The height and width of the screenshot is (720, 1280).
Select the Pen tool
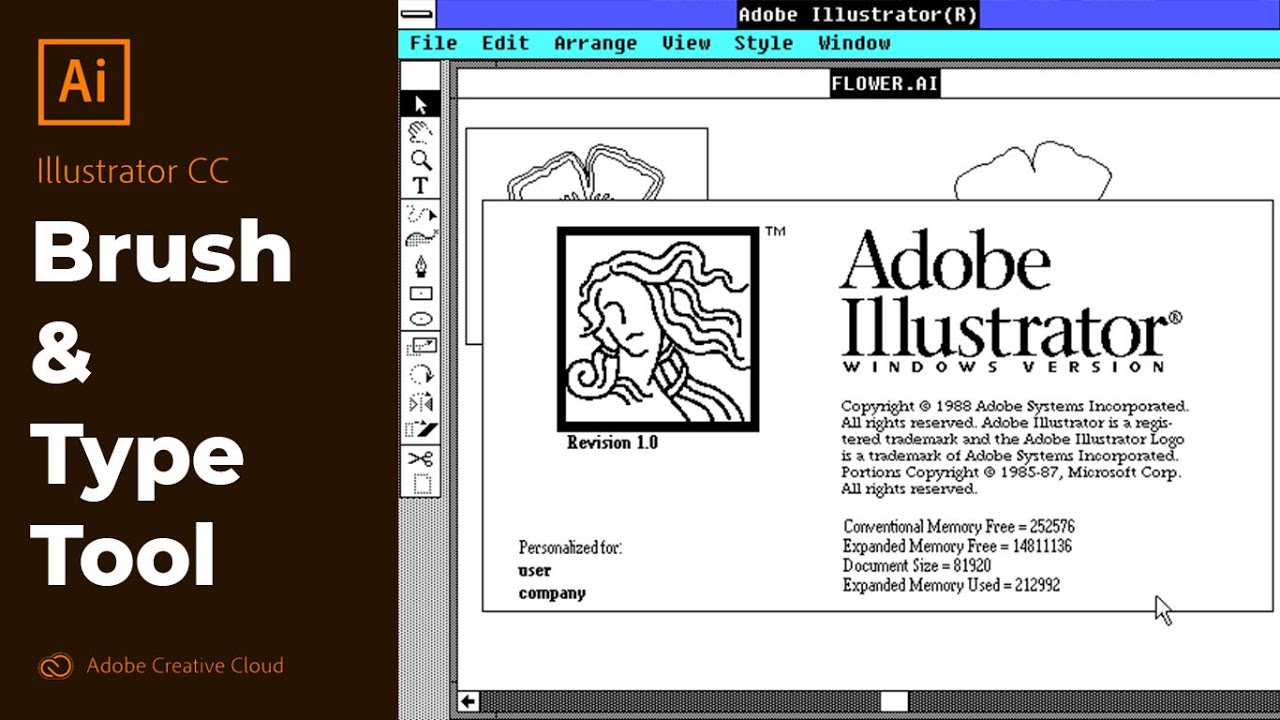[420, 267]
